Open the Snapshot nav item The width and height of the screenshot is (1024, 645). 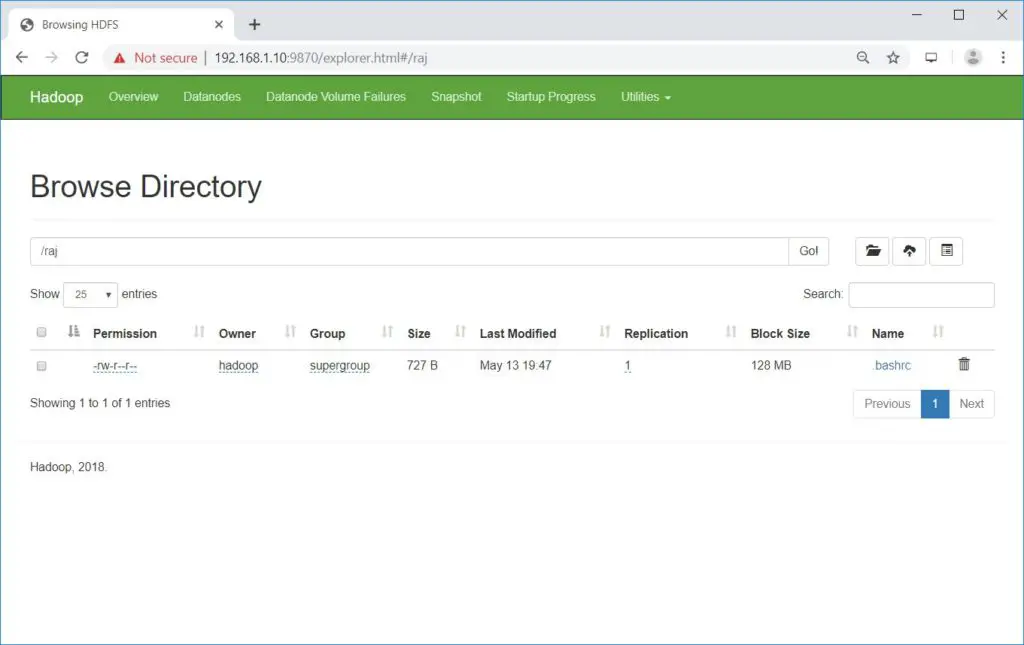pos(456,97)
